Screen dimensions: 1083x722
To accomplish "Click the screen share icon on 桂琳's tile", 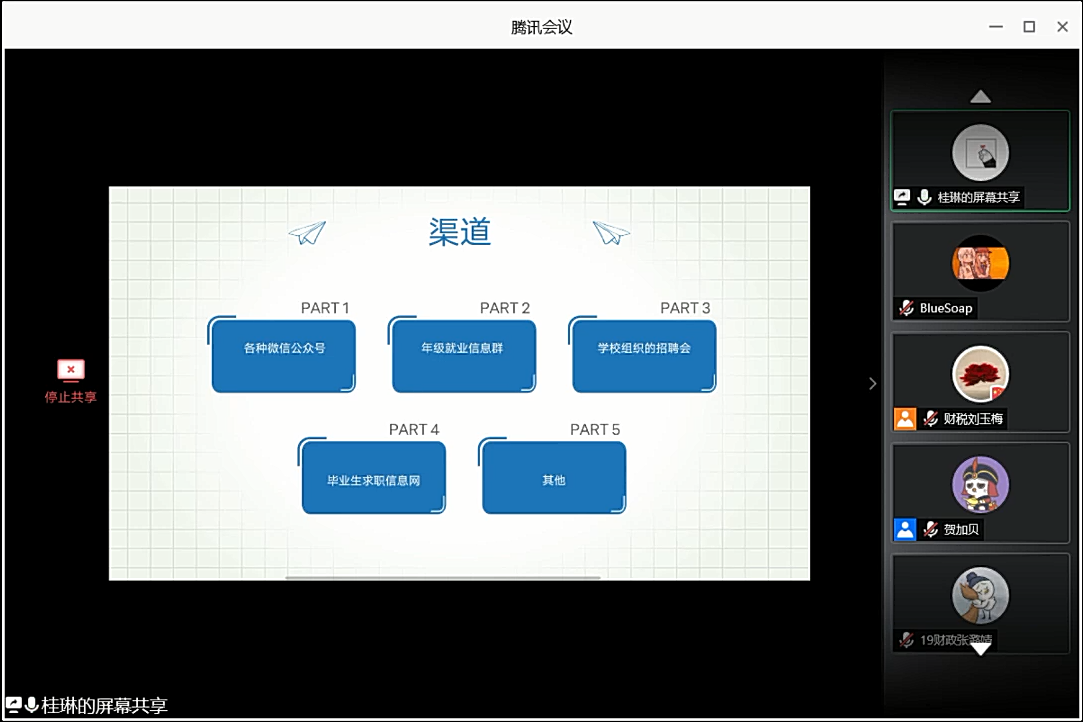I will 902,198.
